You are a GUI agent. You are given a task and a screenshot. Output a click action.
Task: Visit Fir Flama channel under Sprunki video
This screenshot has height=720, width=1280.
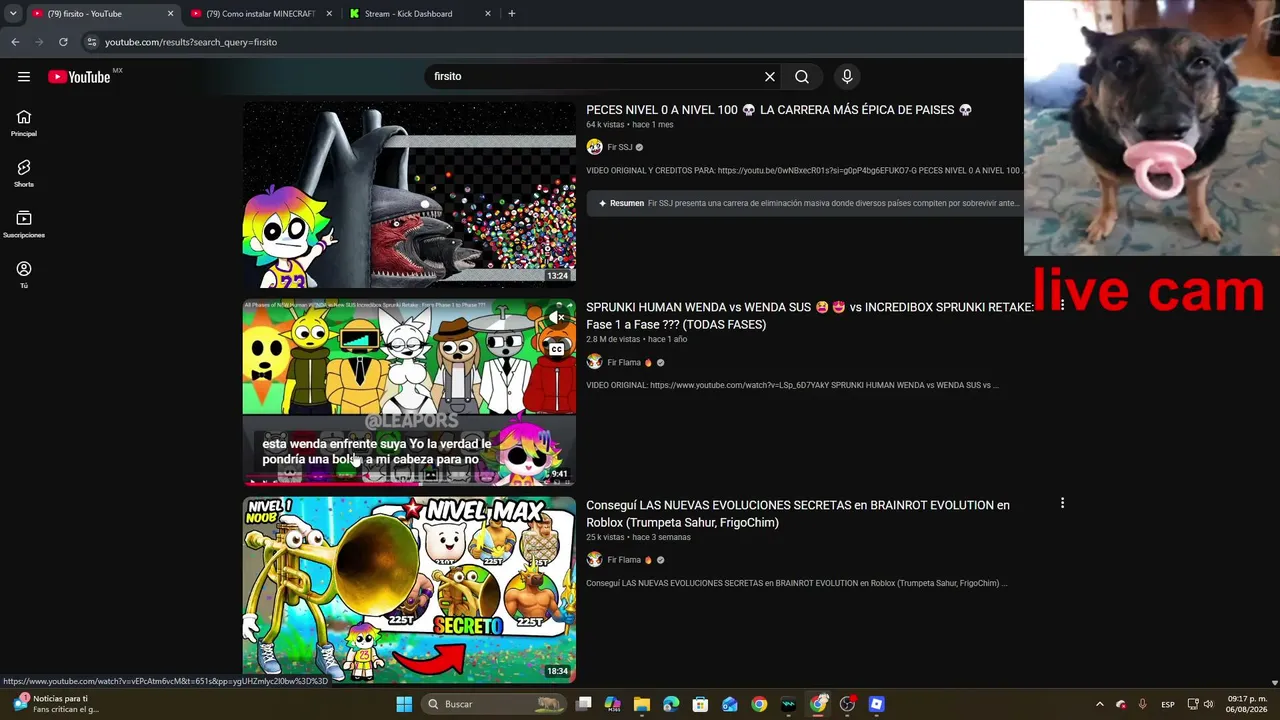624,363
